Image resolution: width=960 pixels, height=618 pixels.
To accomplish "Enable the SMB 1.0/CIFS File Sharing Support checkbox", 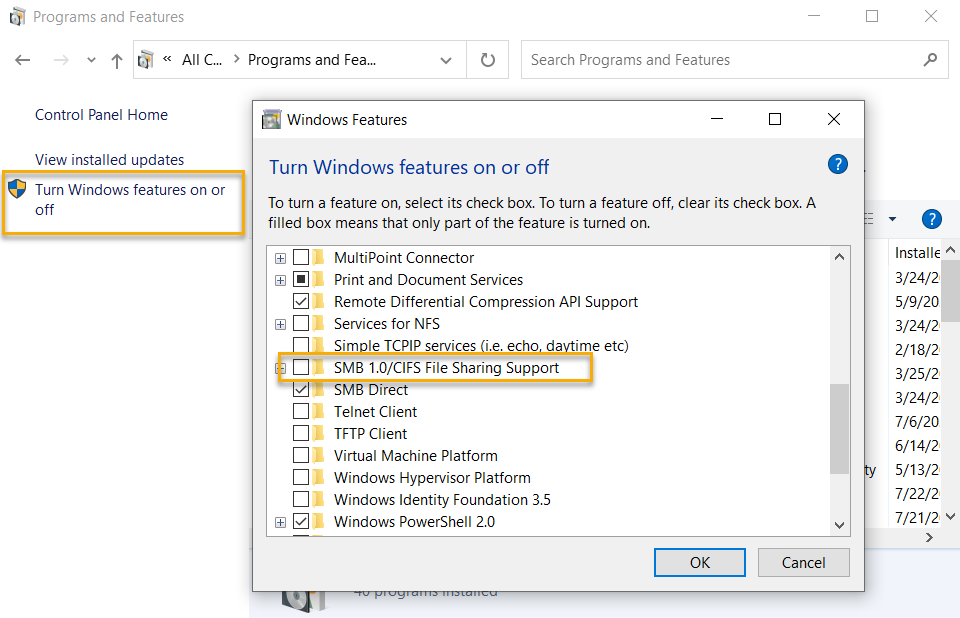I will pyautogui.click(x=301, y=368).
